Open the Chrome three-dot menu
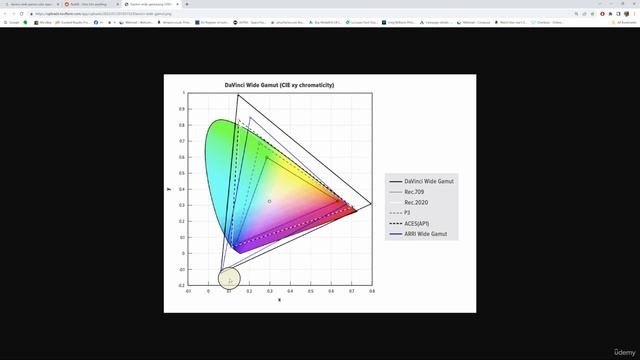The height and width of the screenshot is (360, 640). [x=634, y=14]
